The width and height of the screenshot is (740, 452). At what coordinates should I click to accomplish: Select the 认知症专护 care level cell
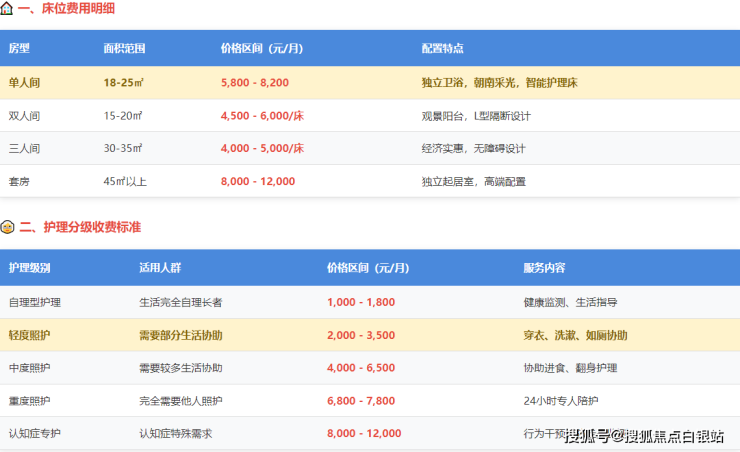click(35, 433)
